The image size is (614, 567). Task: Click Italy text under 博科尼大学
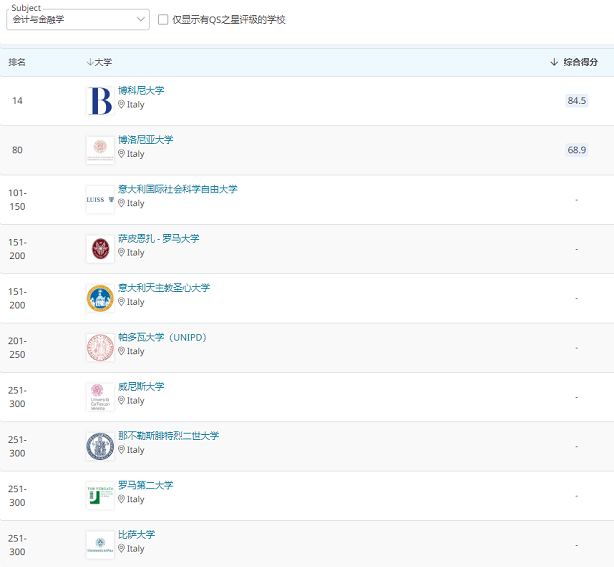pyautogui.click(x=135, y=105)
